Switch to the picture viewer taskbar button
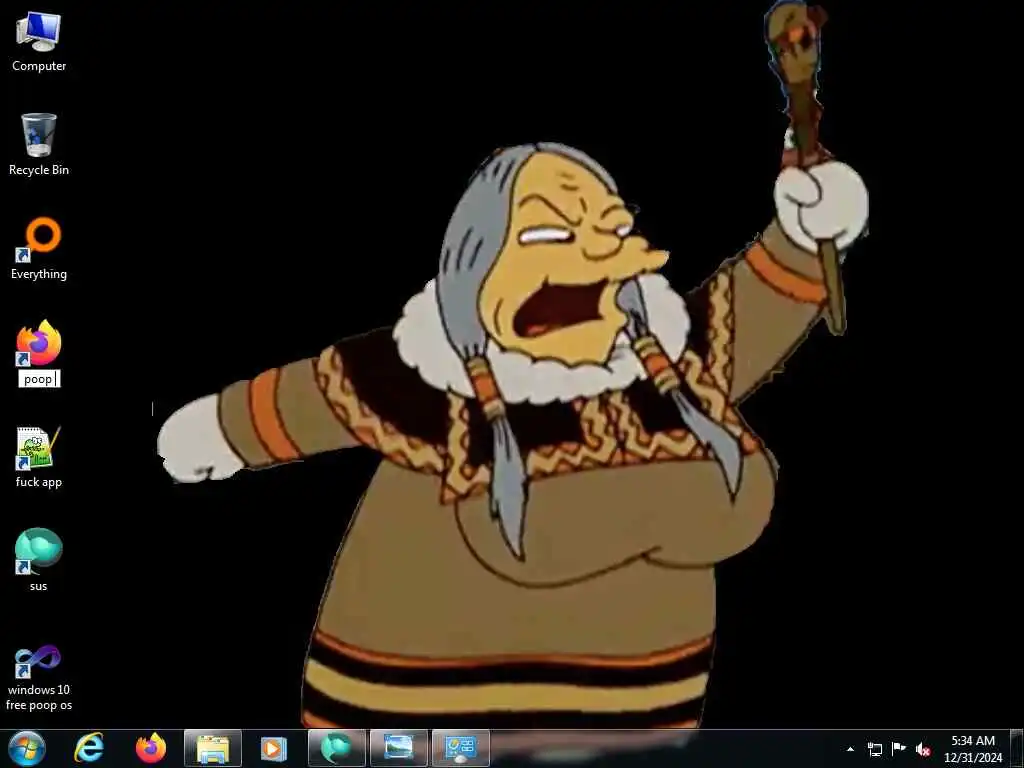Viewport: 1024px width, 768px height. click(x=398, y=748)
